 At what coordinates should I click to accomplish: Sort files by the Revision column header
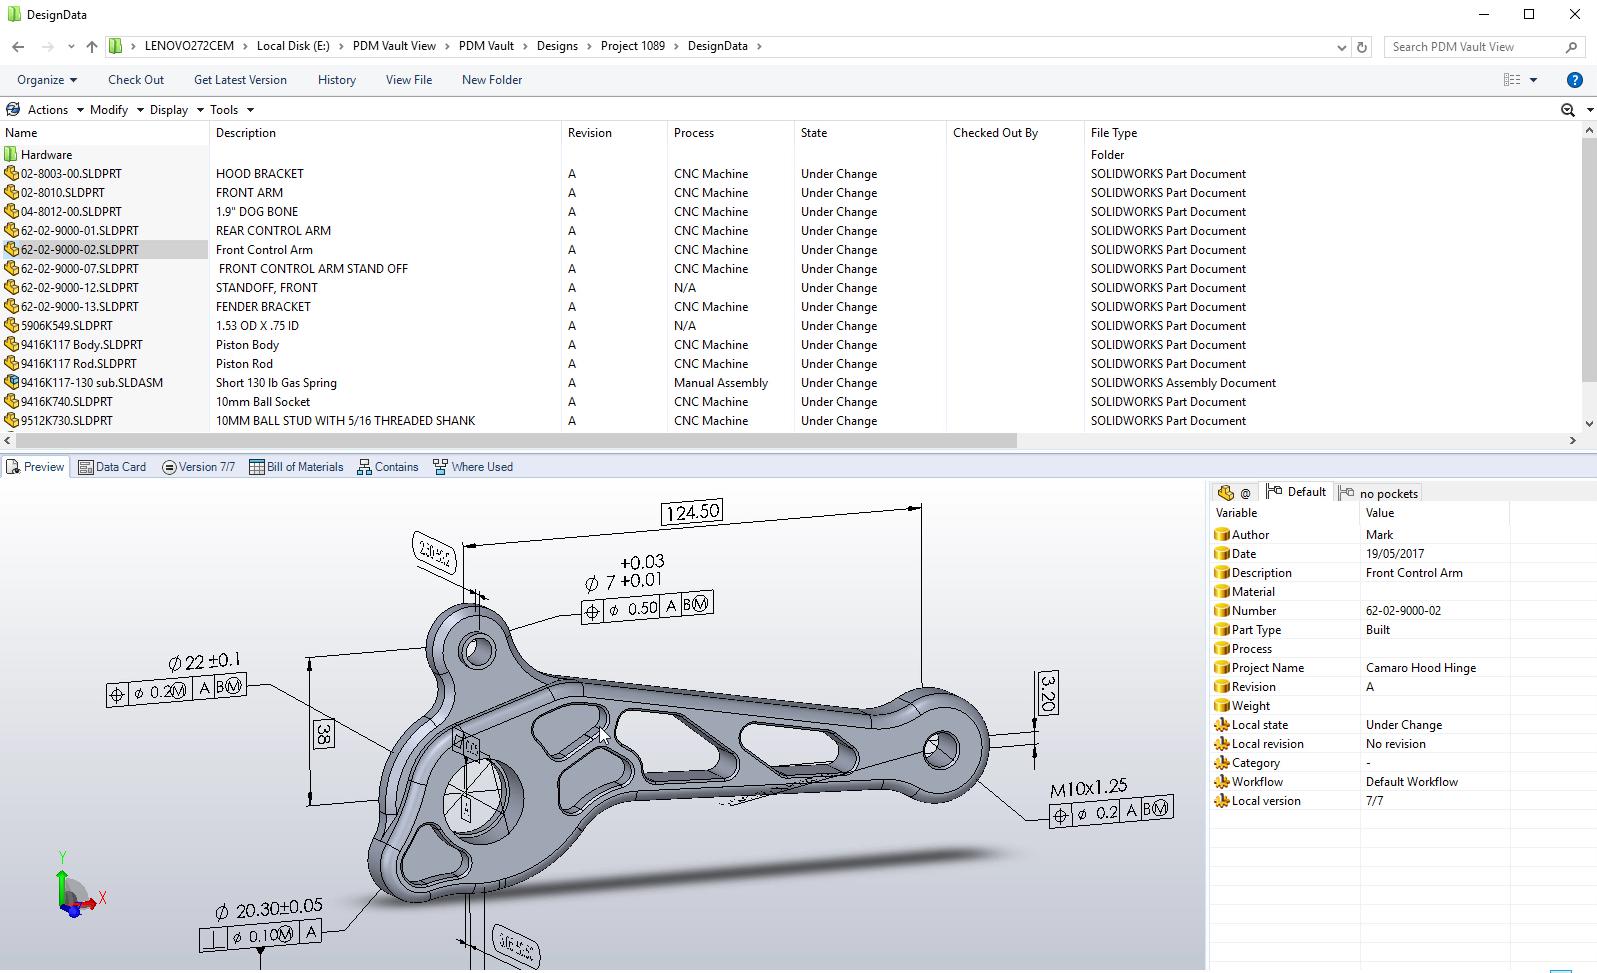(590, 133)
